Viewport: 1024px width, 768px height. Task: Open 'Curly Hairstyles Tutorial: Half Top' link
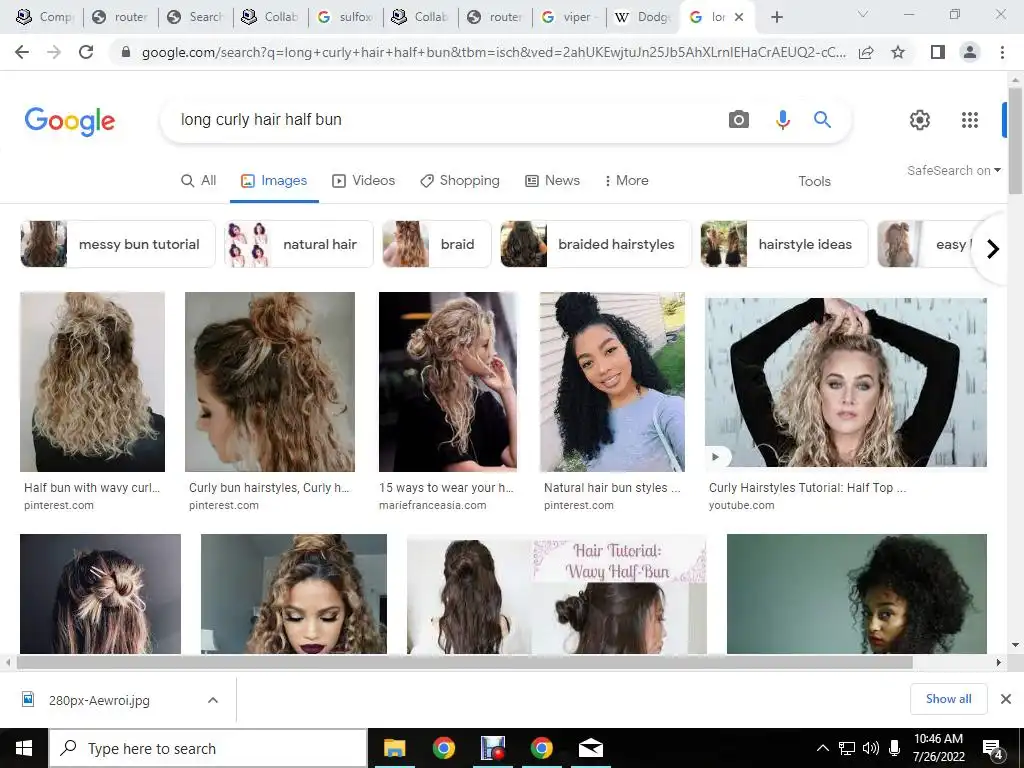[x=807, y=487]
